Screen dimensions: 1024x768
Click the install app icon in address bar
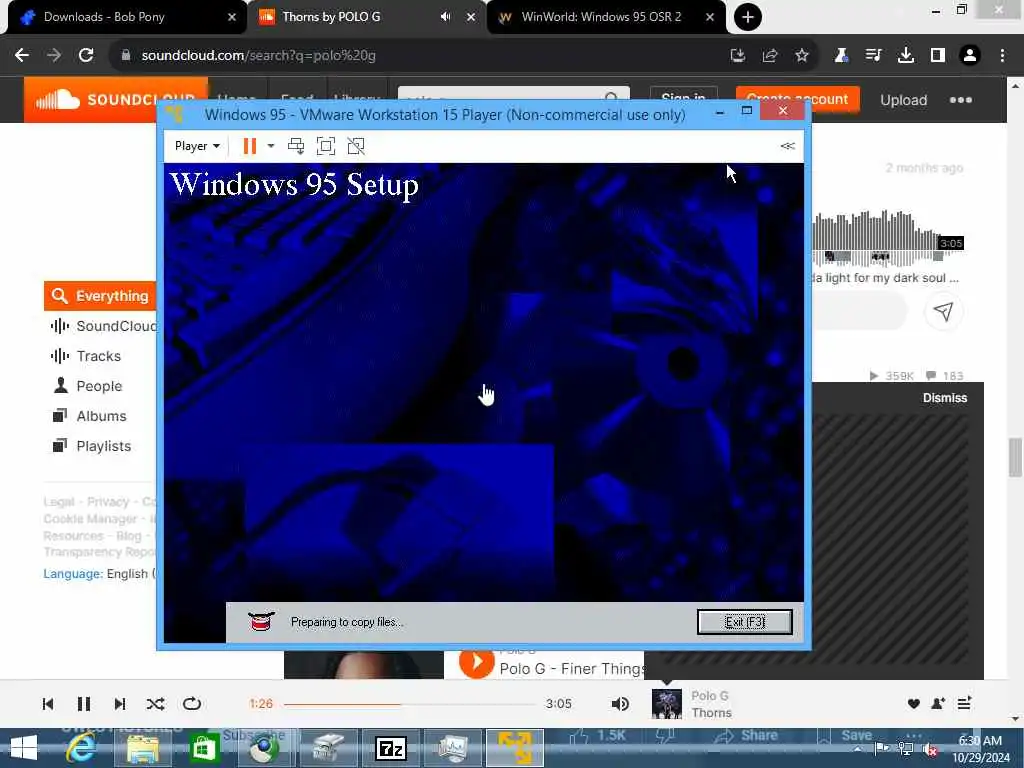pyautogui.click(x=738, y=56)
